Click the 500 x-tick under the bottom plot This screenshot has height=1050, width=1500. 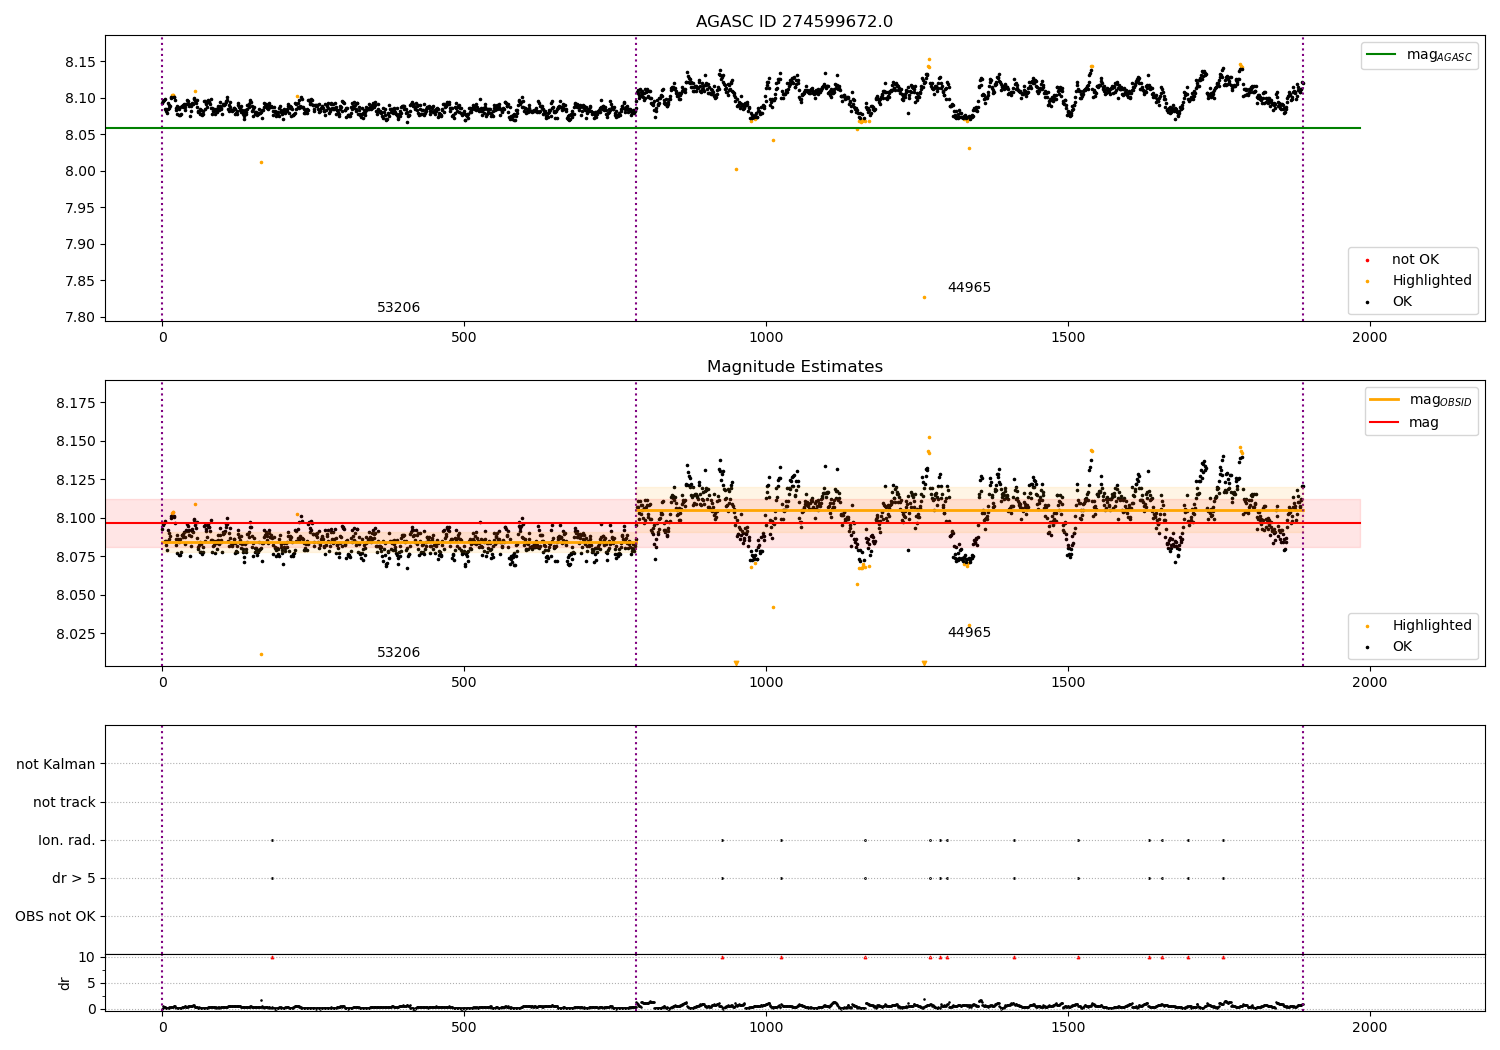point(464,1027)
